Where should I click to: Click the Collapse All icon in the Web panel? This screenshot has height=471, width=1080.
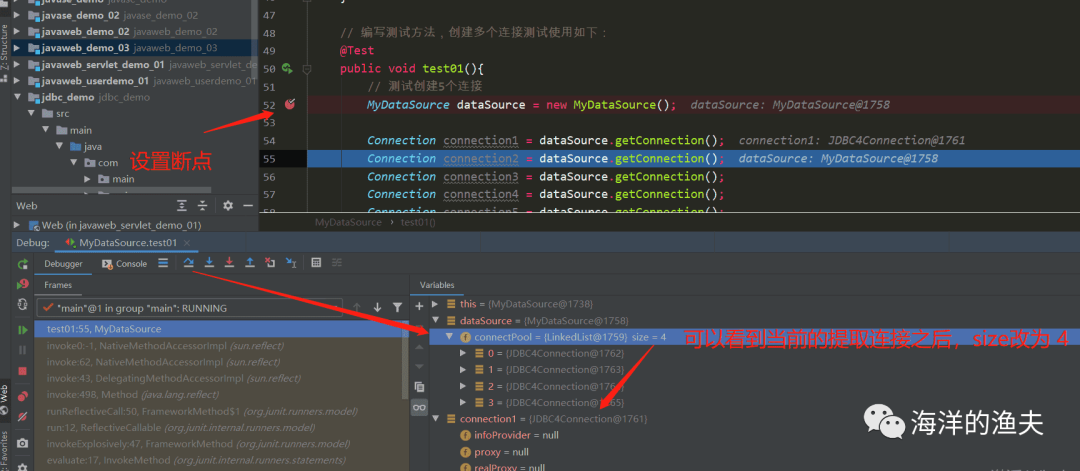(202, 206)
